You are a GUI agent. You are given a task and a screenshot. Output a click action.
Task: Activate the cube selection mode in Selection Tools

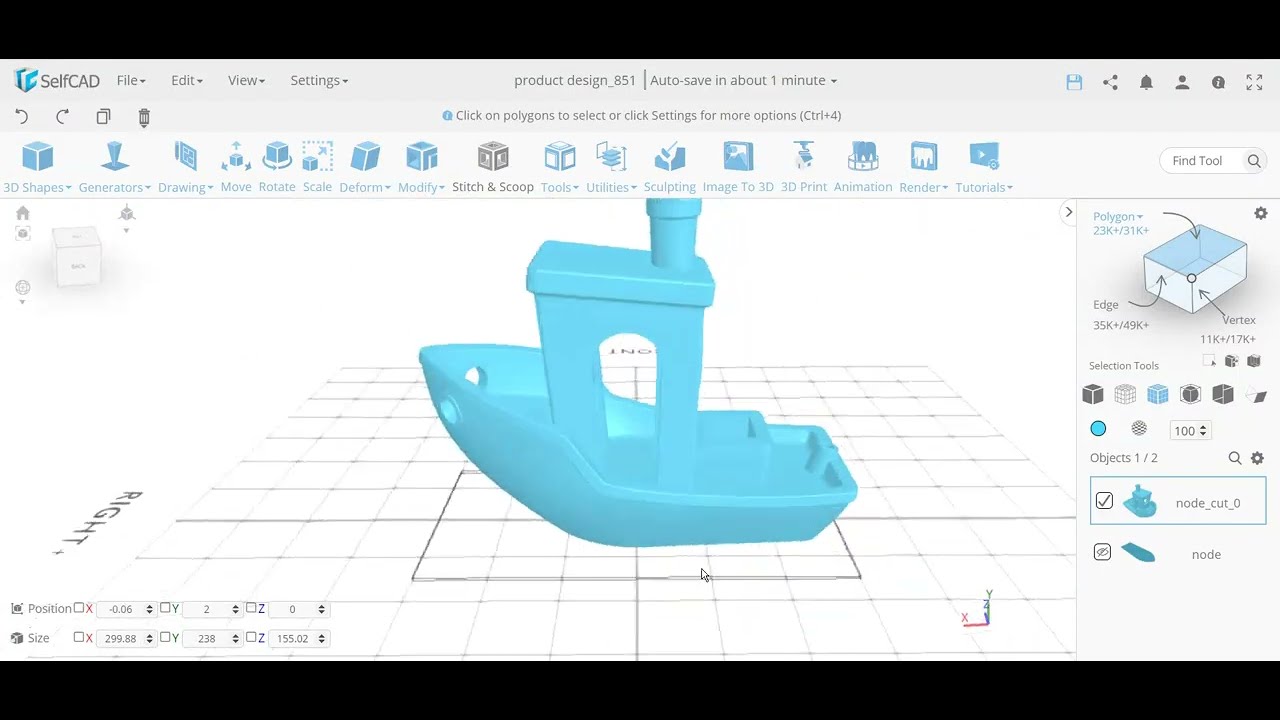point(1092,394)
